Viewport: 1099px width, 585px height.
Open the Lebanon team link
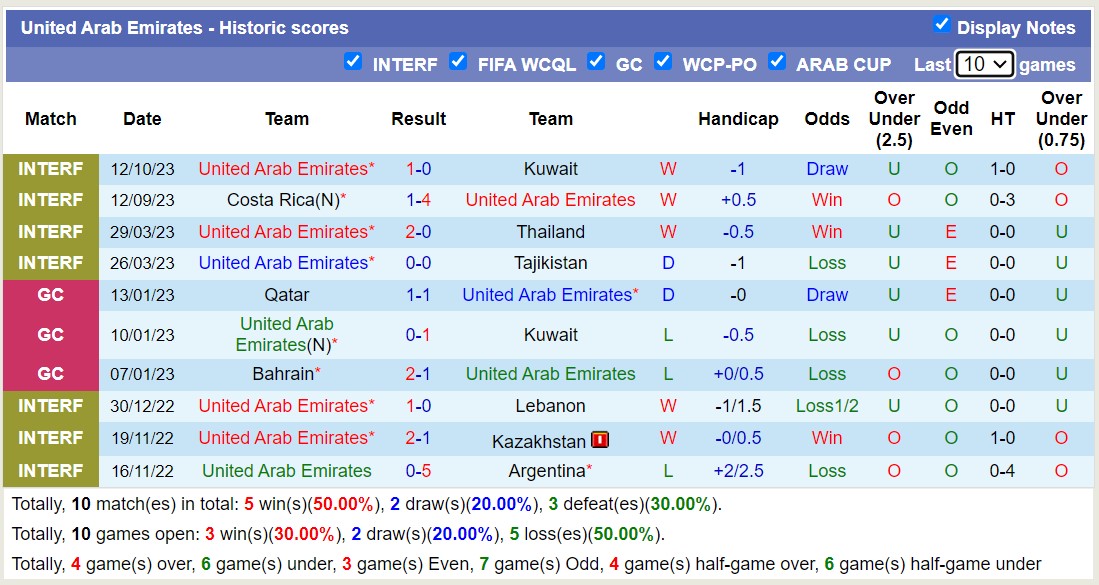550,406
